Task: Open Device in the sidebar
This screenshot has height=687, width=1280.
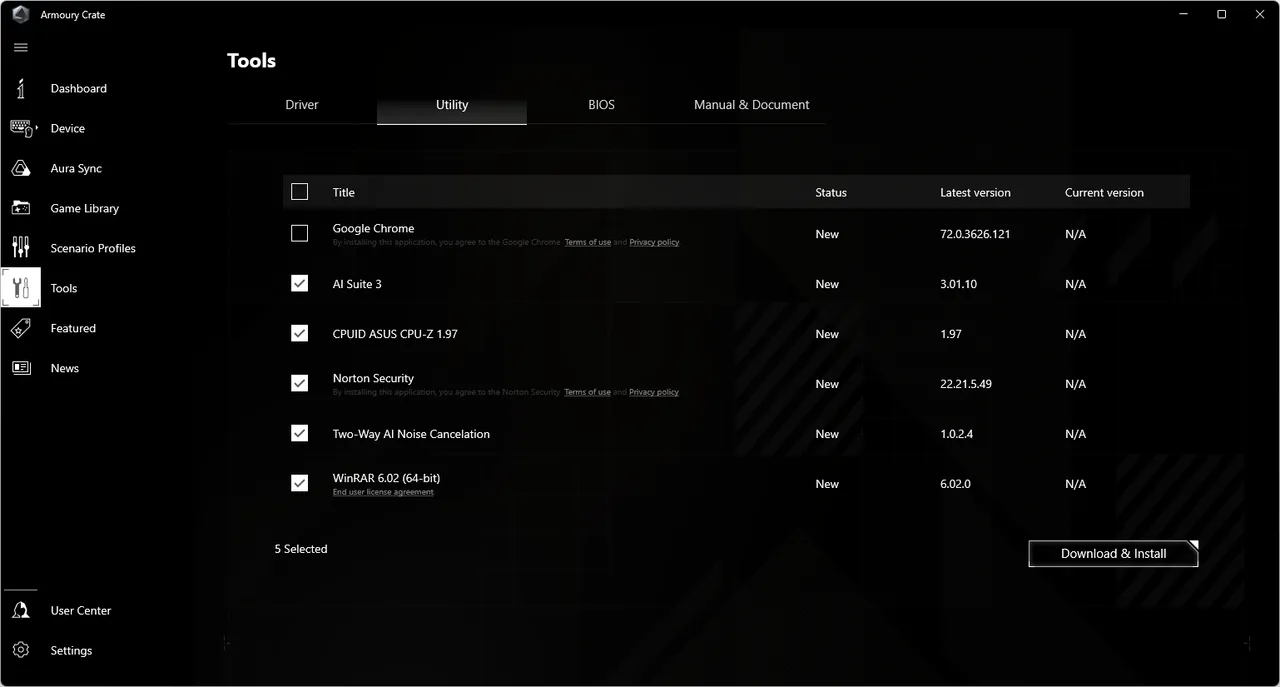Action: coord(68,128)
